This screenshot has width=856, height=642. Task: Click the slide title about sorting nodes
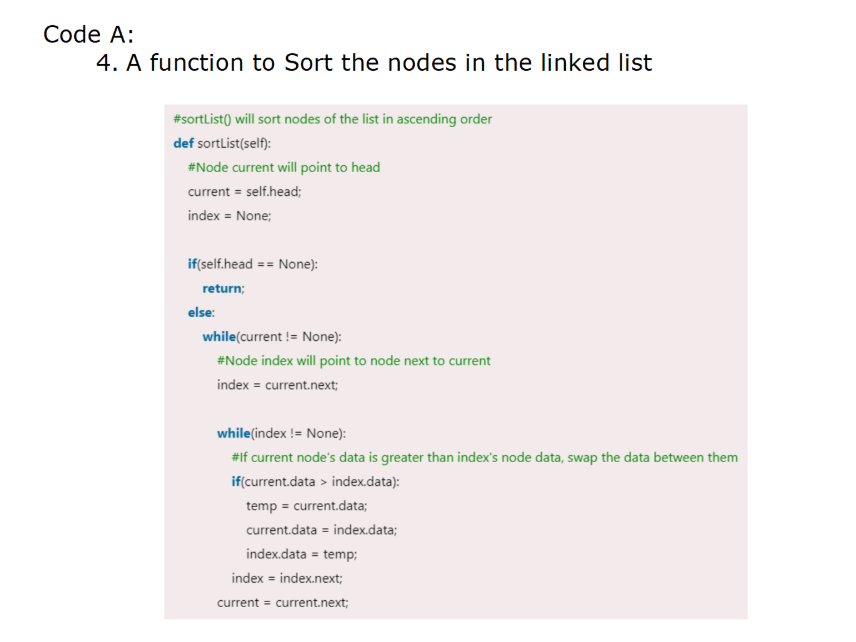point(374,63)
